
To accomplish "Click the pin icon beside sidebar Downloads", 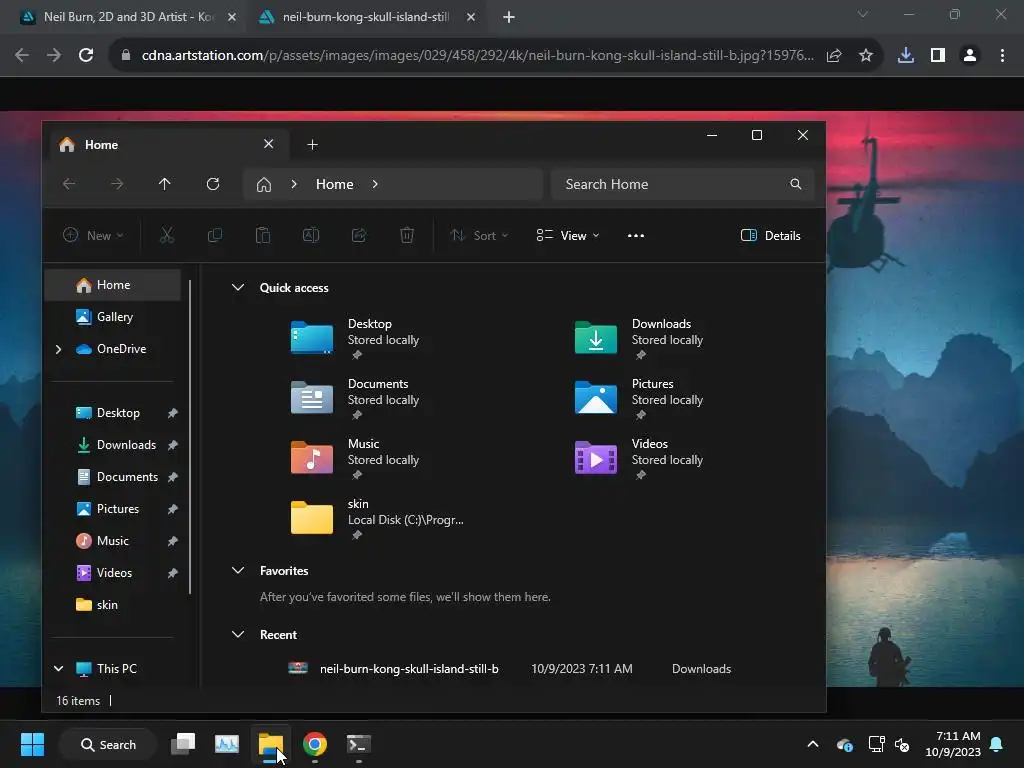I will coord(172,445).
